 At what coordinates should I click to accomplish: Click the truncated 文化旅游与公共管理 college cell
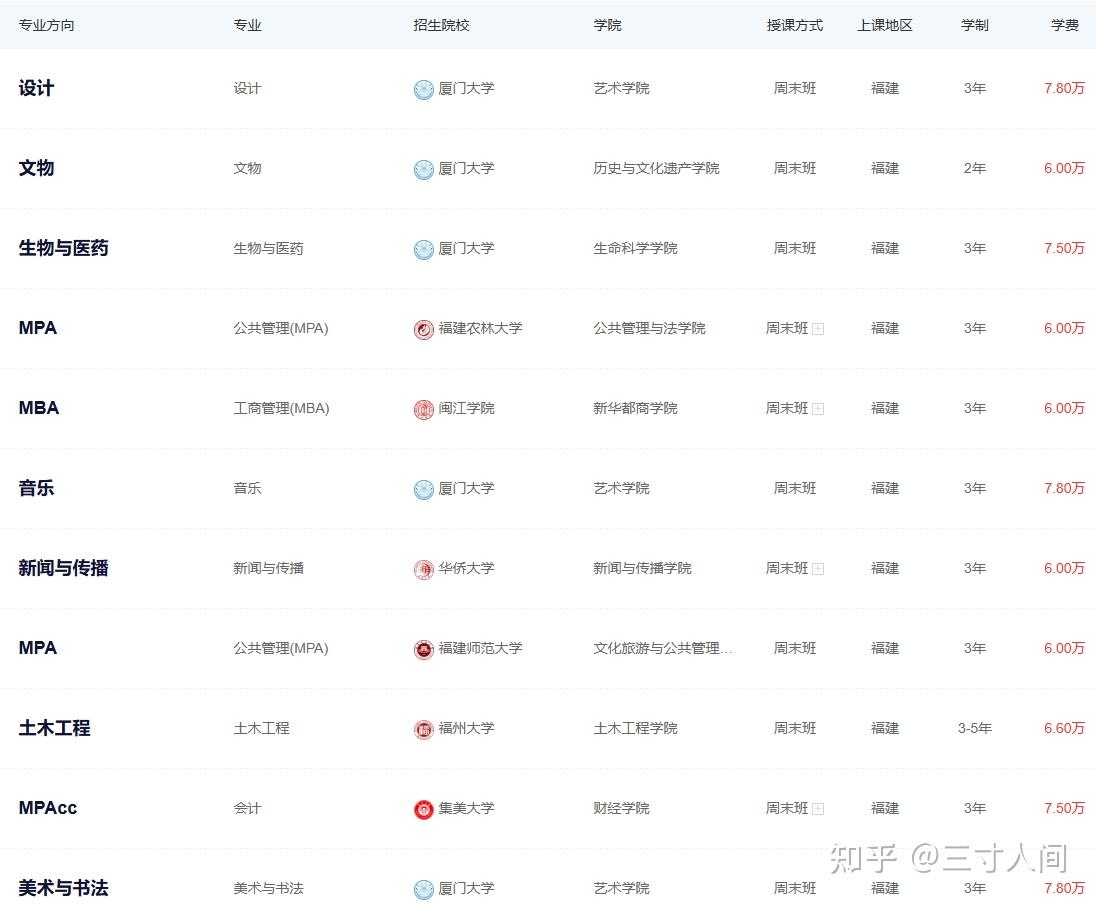[x=663, y=648]
